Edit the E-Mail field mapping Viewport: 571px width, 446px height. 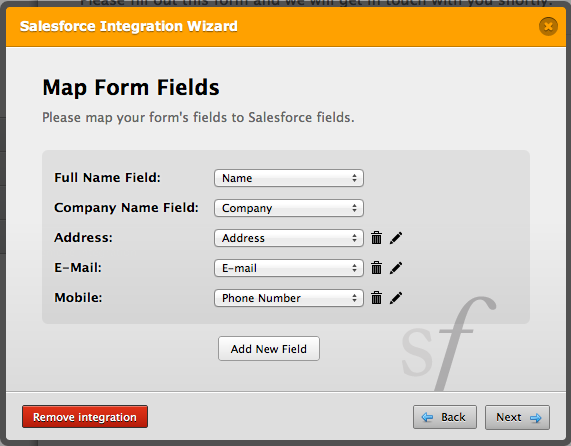click(396, 268)
